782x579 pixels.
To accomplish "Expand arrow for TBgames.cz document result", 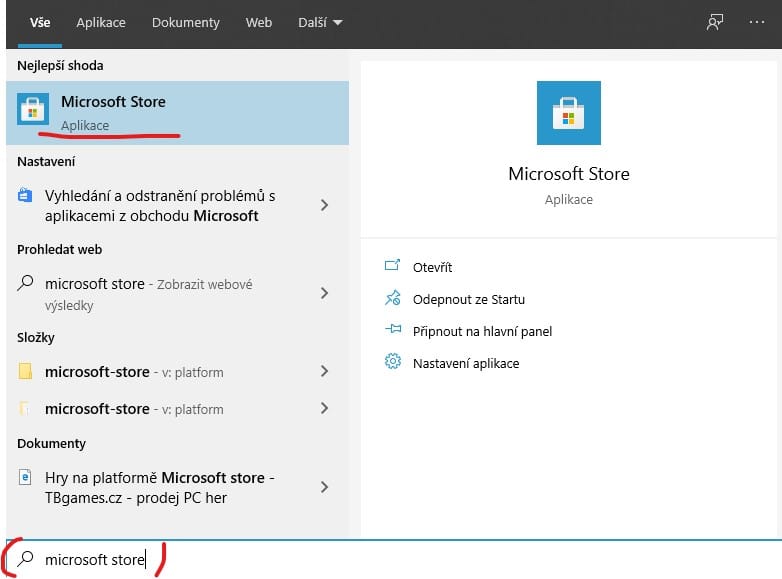I will (x=324, y=487).
